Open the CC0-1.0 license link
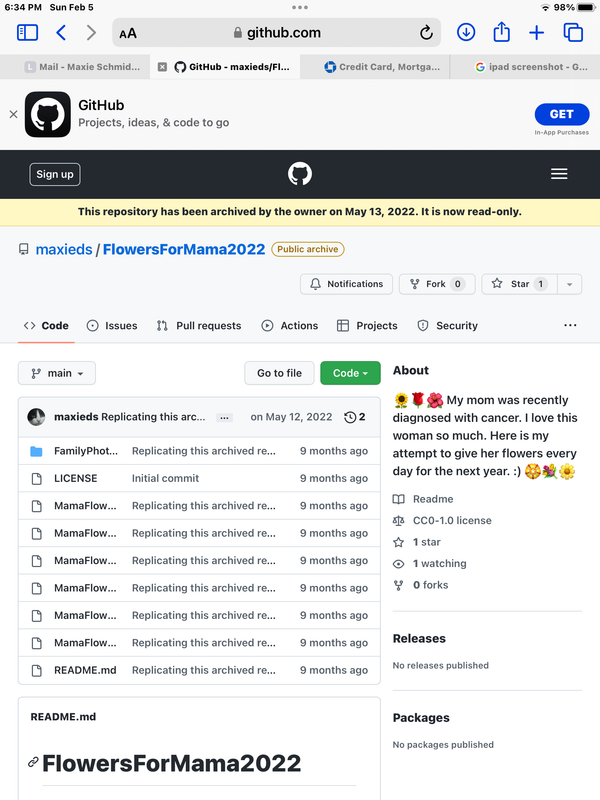Viewport: 600px width, 800px height. pyautogui.click(x=452, y=520)
